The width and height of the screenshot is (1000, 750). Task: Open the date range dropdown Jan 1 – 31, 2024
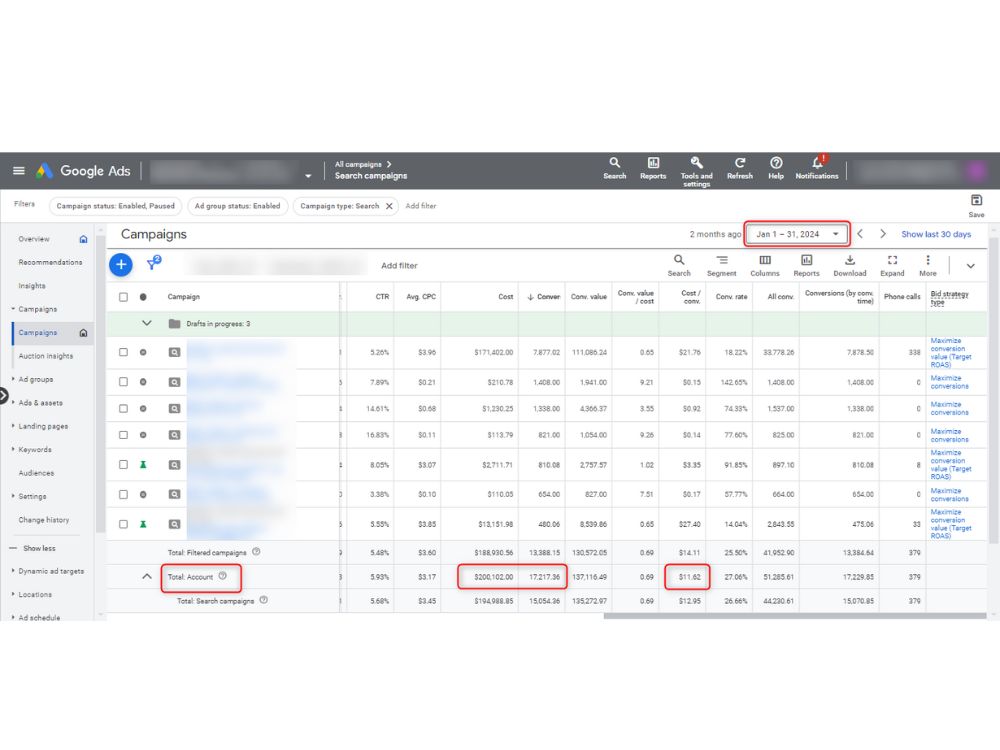pyautogui.click(x=797, y=234)
